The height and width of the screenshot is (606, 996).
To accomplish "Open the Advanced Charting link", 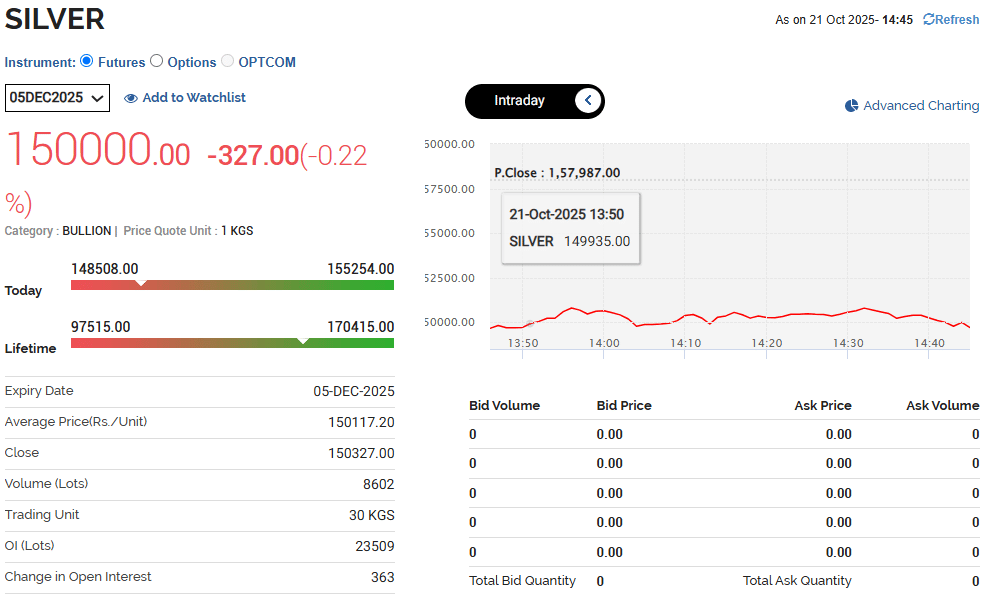I will point(921,106).
